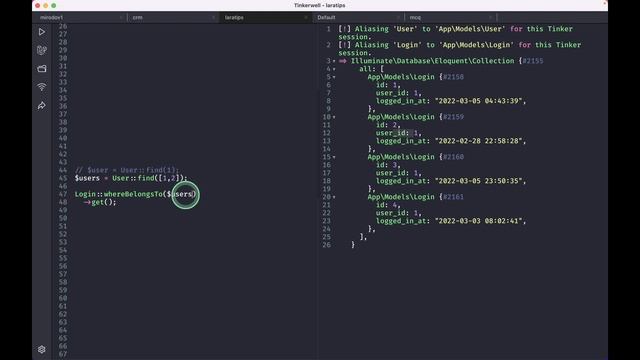This screenshot has width=640, height=360.
Task: Click 'App\Models\Login {#2158' in output
Action: (x=416, y=77)
